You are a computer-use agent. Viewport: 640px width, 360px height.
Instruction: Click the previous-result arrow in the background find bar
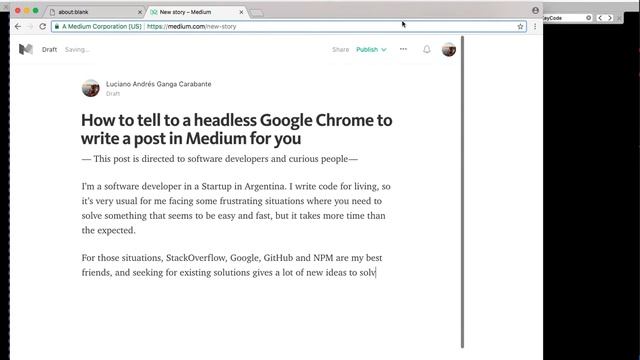(600, 18)
